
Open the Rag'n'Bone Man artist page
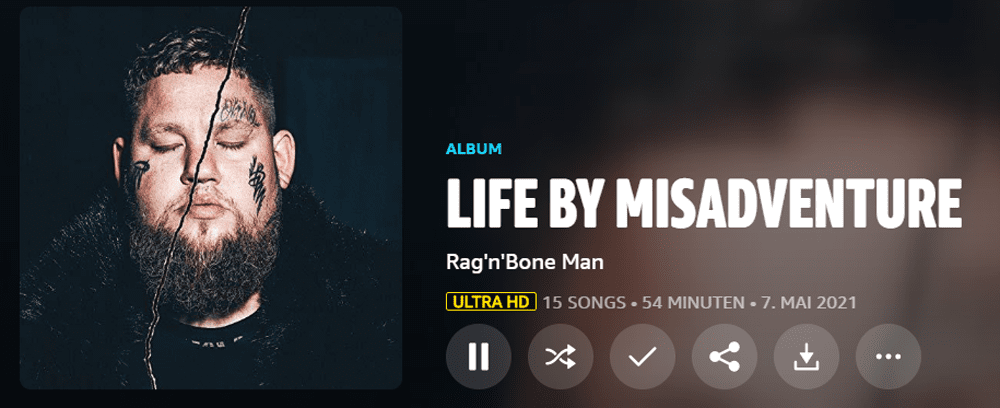click(524, 262)
